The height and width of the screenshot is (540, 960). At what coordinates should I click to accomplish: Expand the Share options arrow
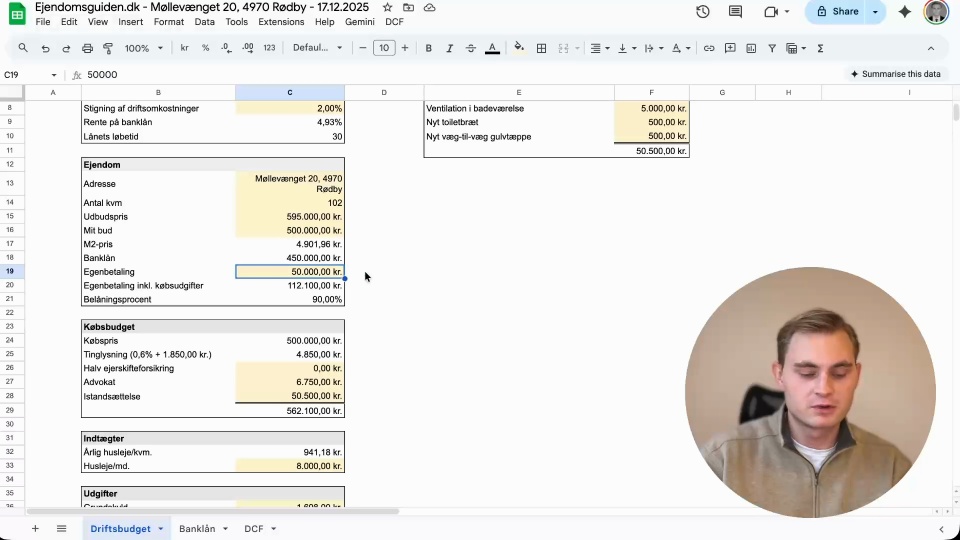(875, 12)
